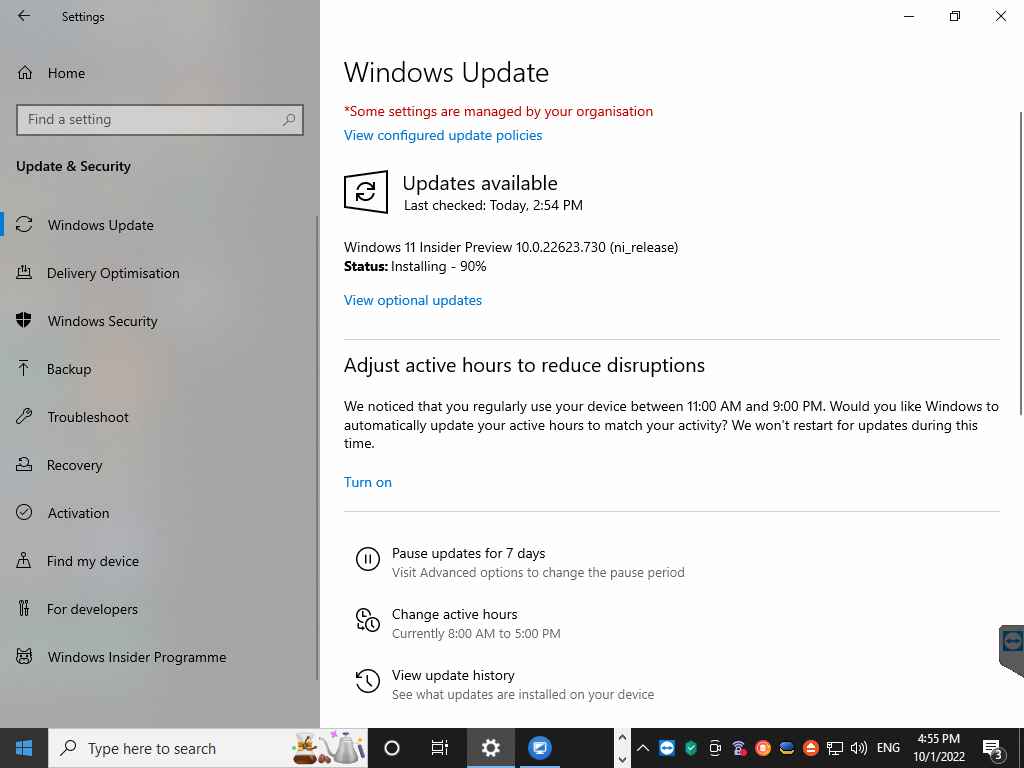This screenshot has width=1024, height=768.
Task: Click the Windows Insider cat-face icon
Action: tap(24, 656)
